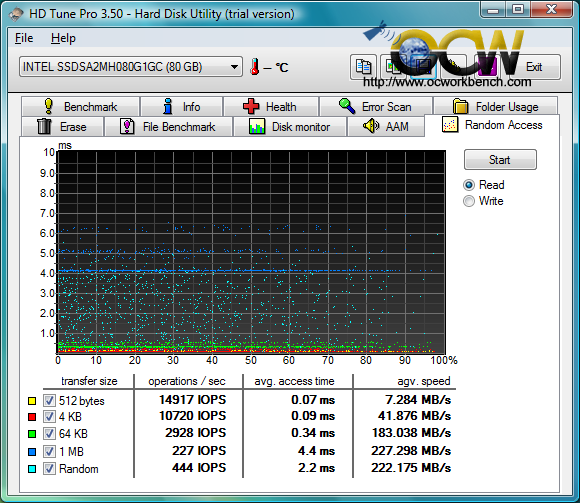Click the Start button

pos(500,160)
